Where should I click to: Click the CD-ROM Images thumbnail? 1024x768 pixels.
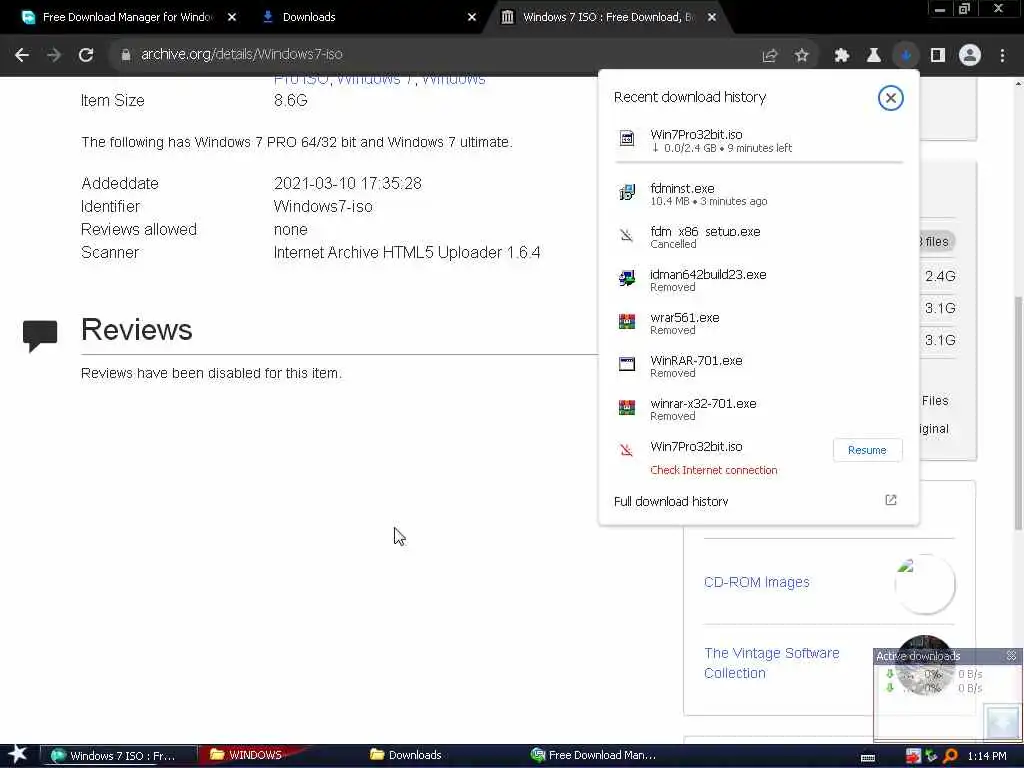tap(925, 584)
